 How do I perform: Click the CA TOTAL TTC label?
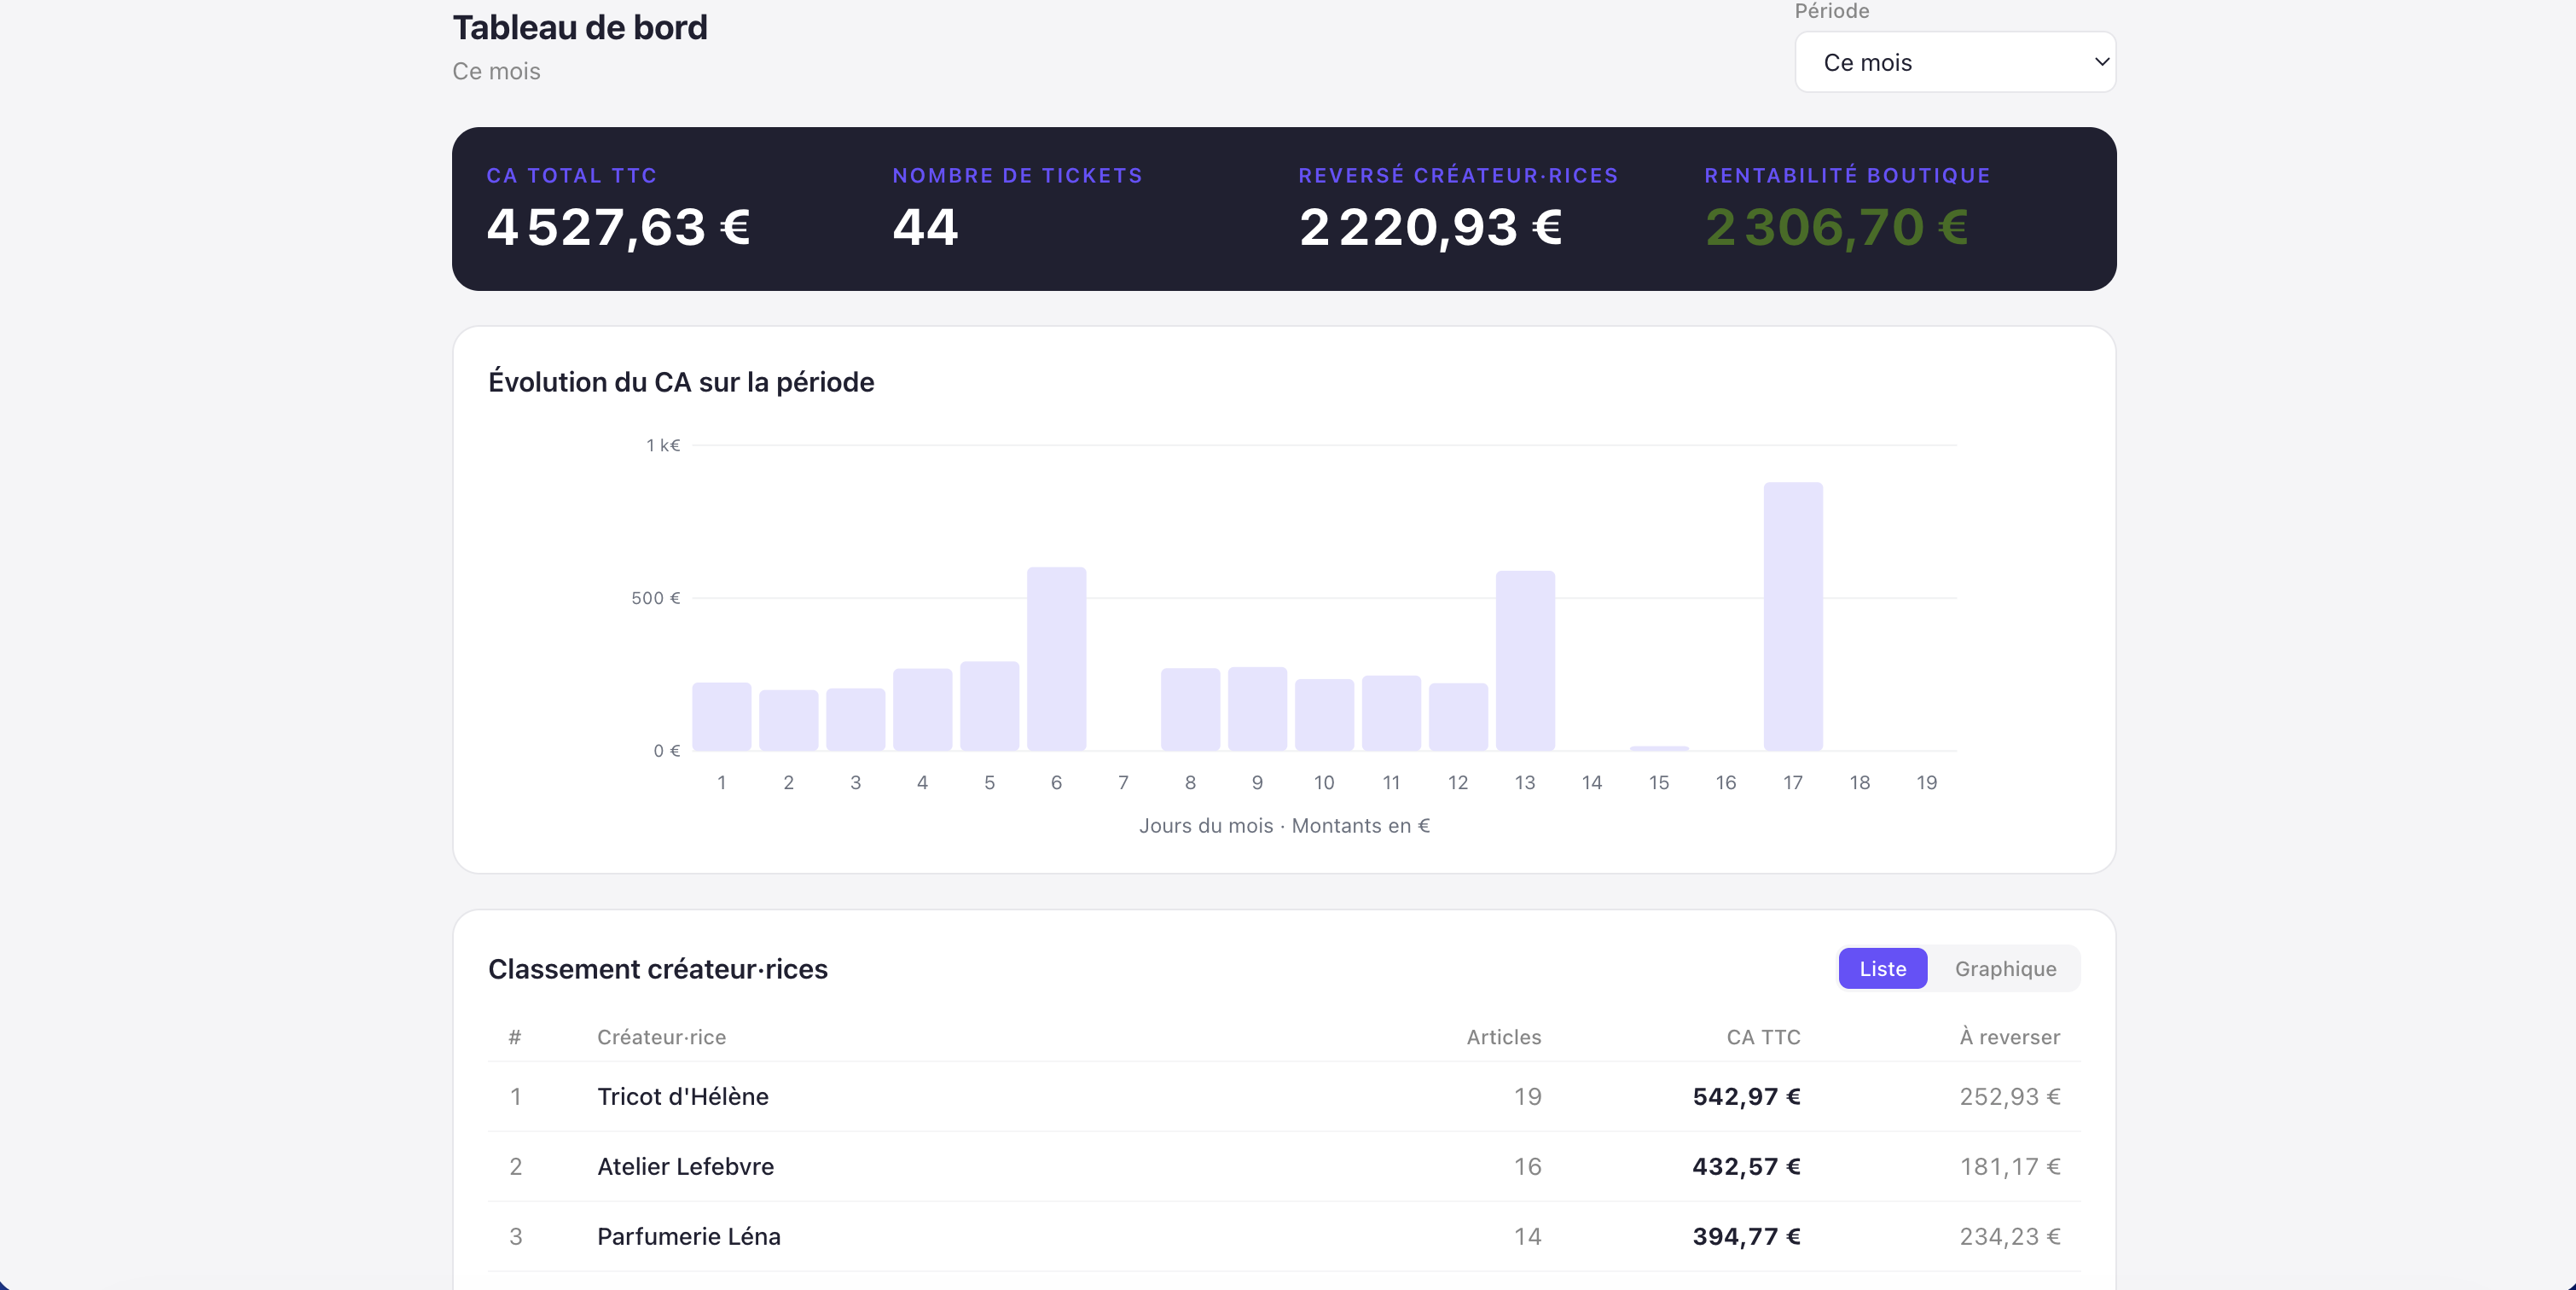(572, 175)
